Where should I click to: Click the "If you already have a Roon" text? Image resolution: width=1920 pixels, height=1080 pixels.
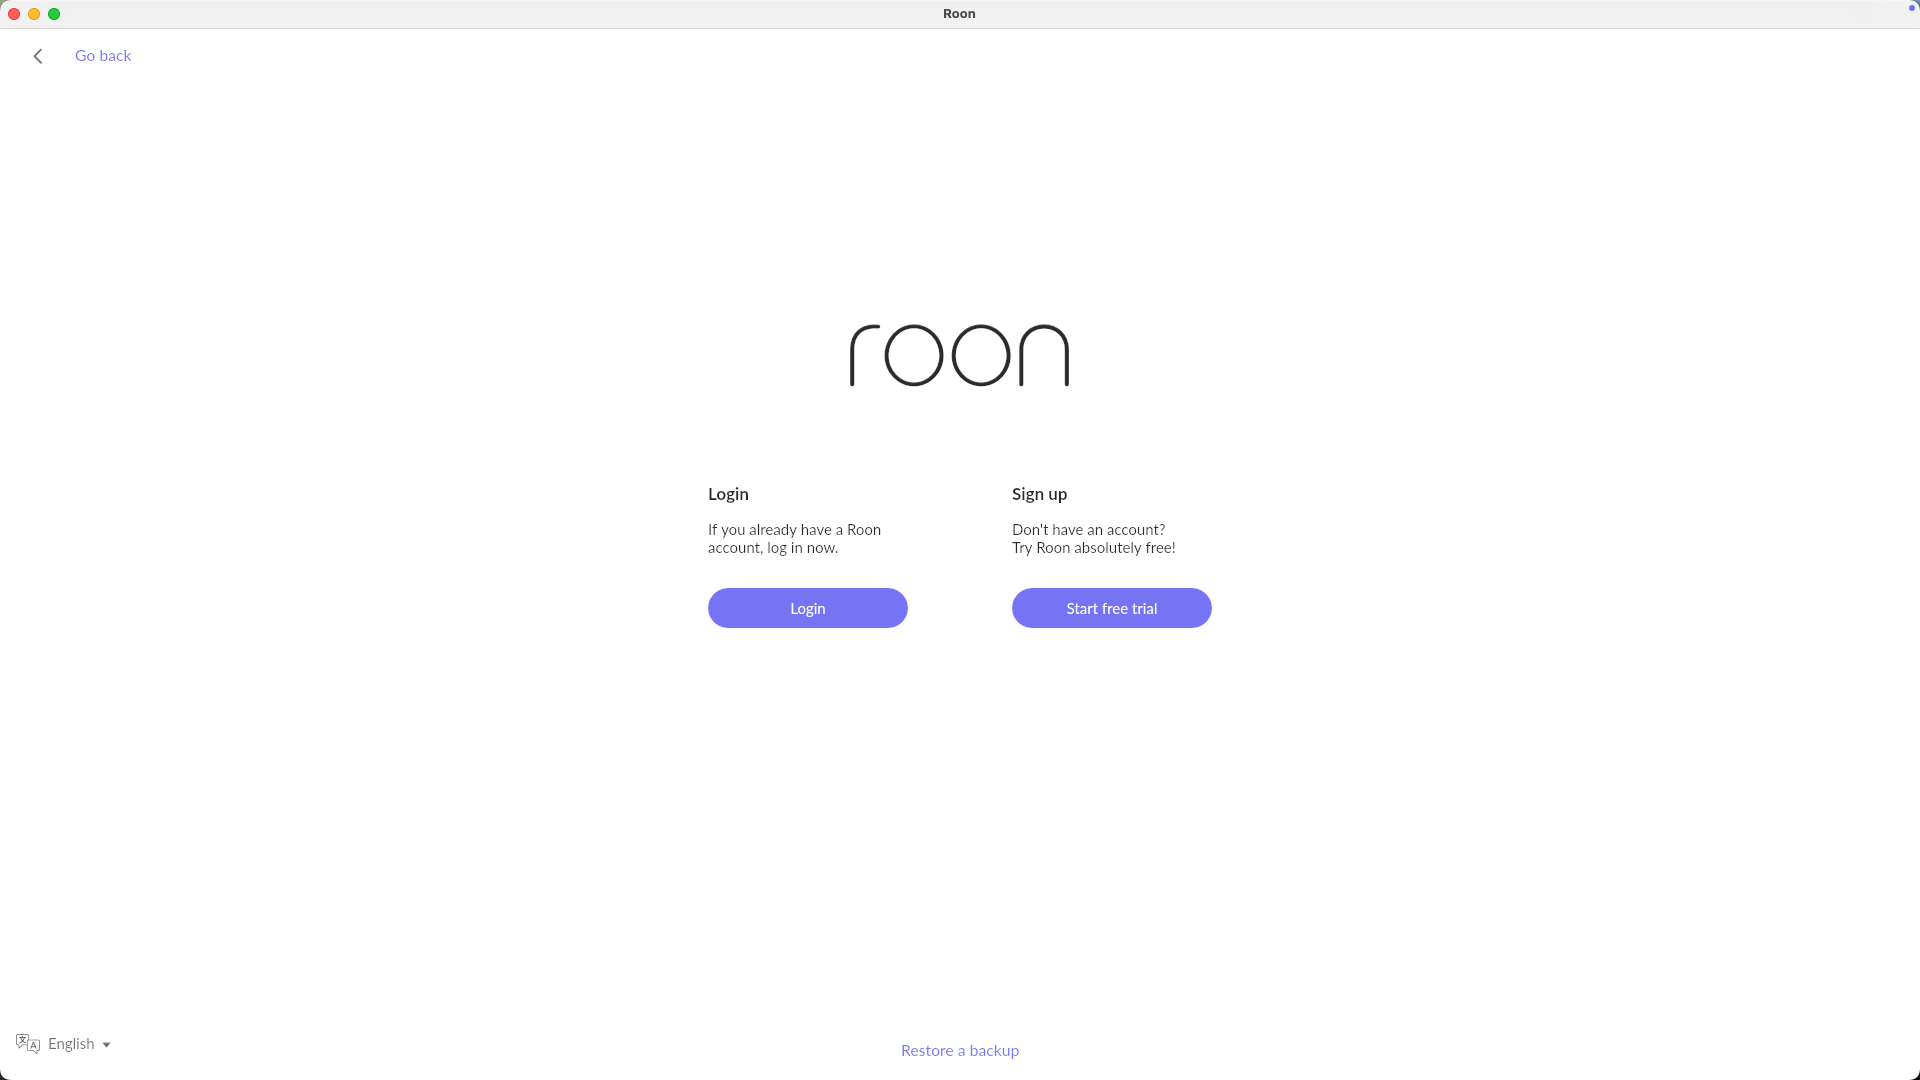794,530
